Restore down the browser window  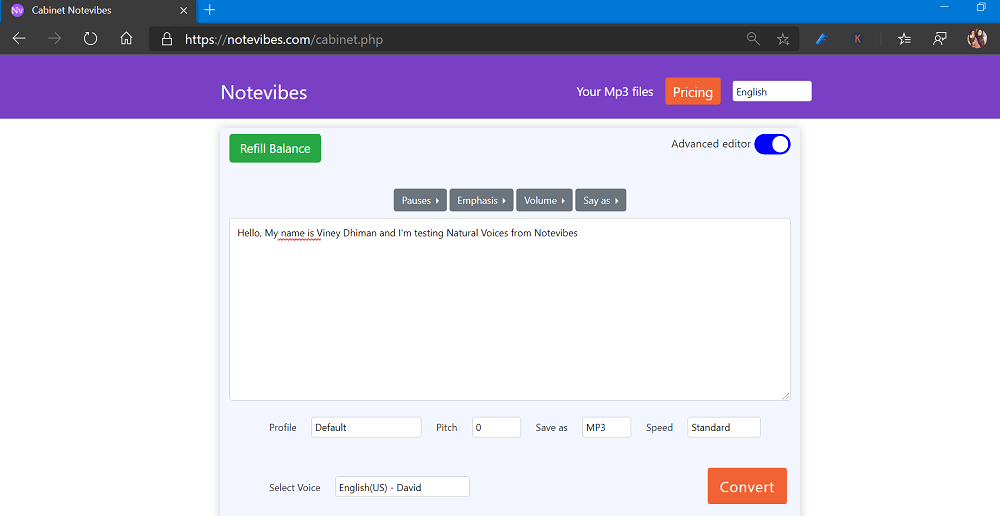click(x=981, y=7)
